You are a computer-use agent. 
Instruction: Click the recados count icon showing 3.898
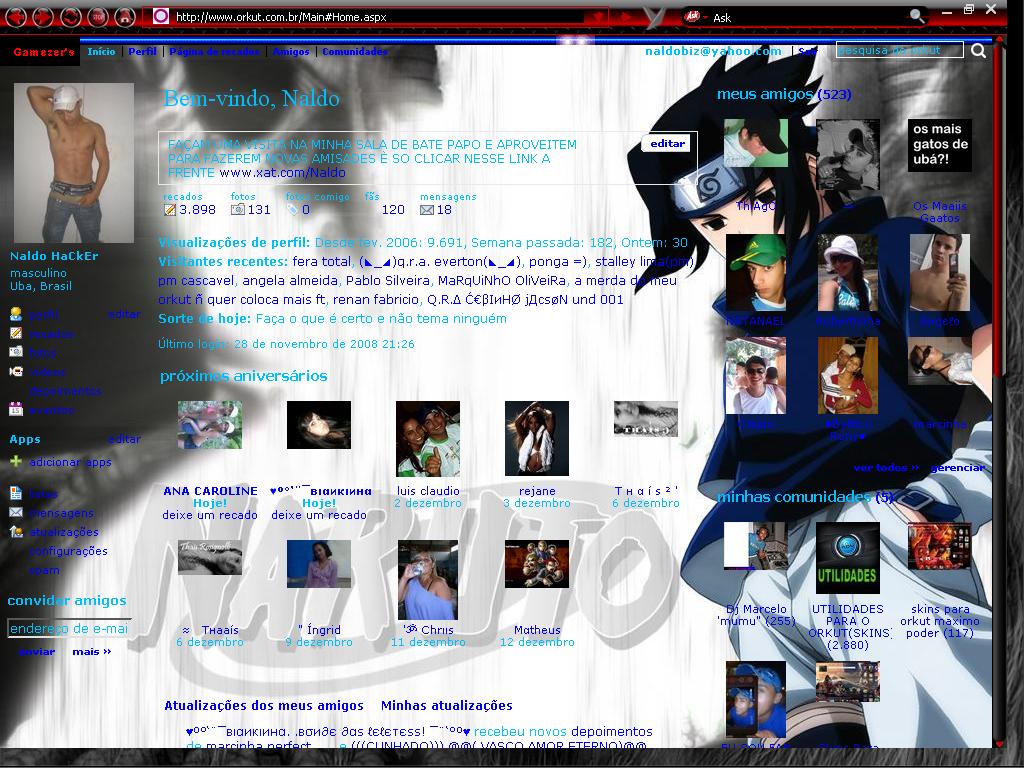click(x=170, y=210)
